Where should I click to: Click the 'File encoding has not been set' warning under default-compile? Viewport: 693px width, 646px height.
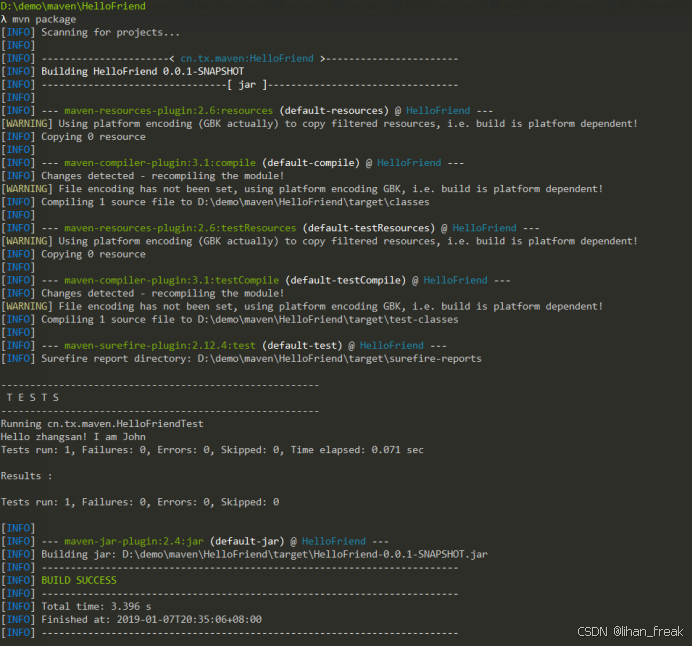331,189
